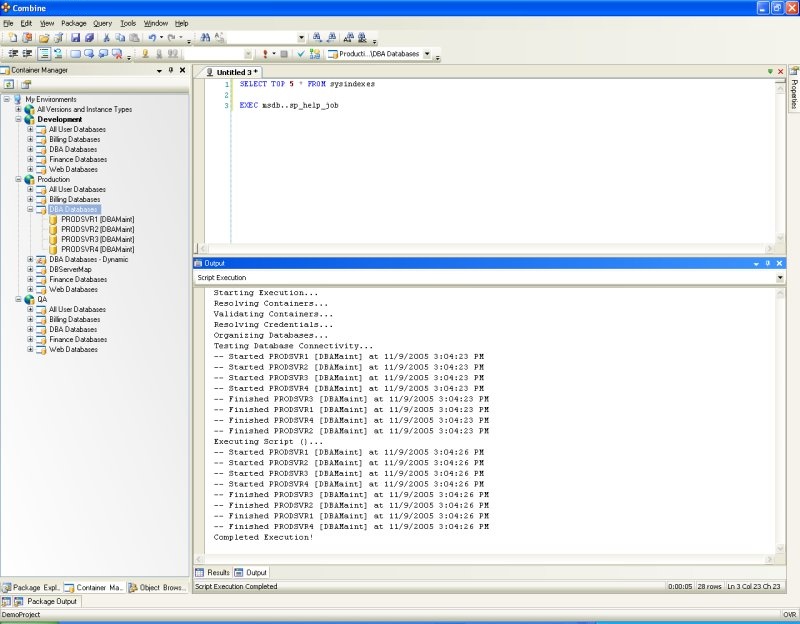The image size is (800, 624).
Task: Expand the QA Finance Databases node
Action: [x=30, y=340]
